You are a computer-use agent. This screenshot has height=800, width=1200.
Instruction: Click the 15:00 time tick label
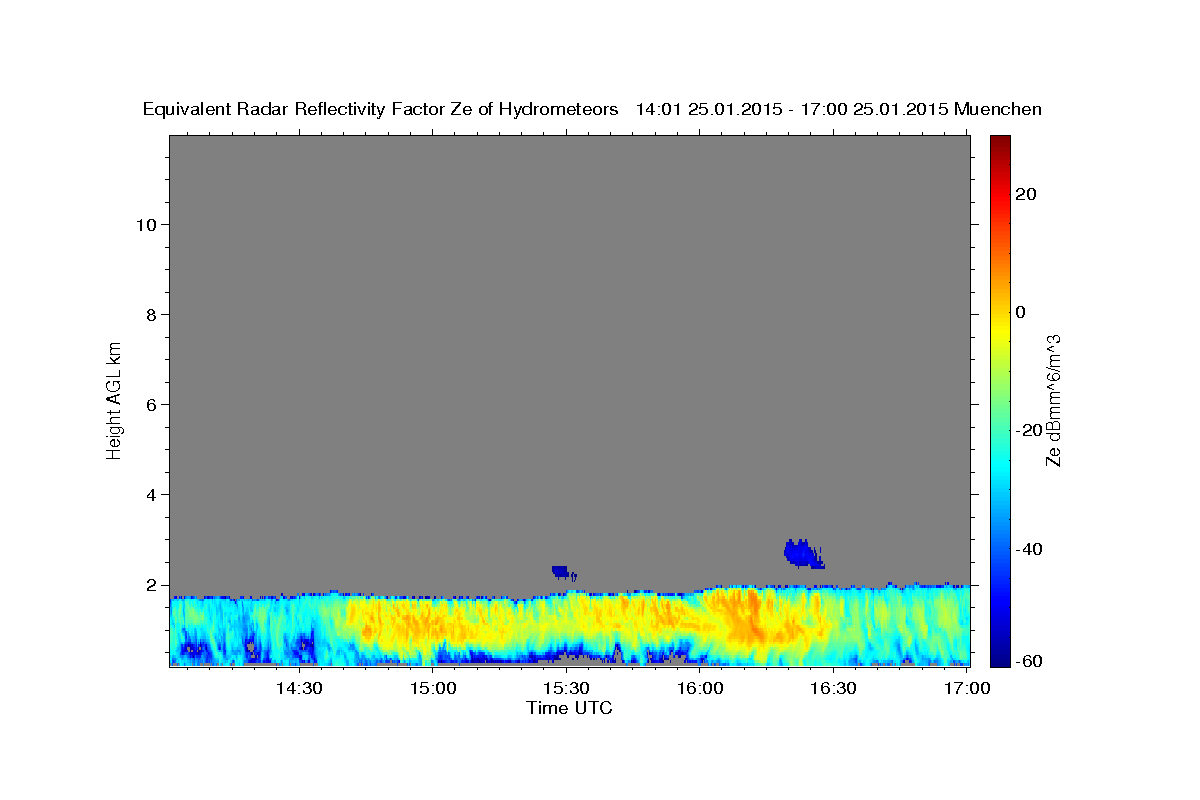point(433,688)
